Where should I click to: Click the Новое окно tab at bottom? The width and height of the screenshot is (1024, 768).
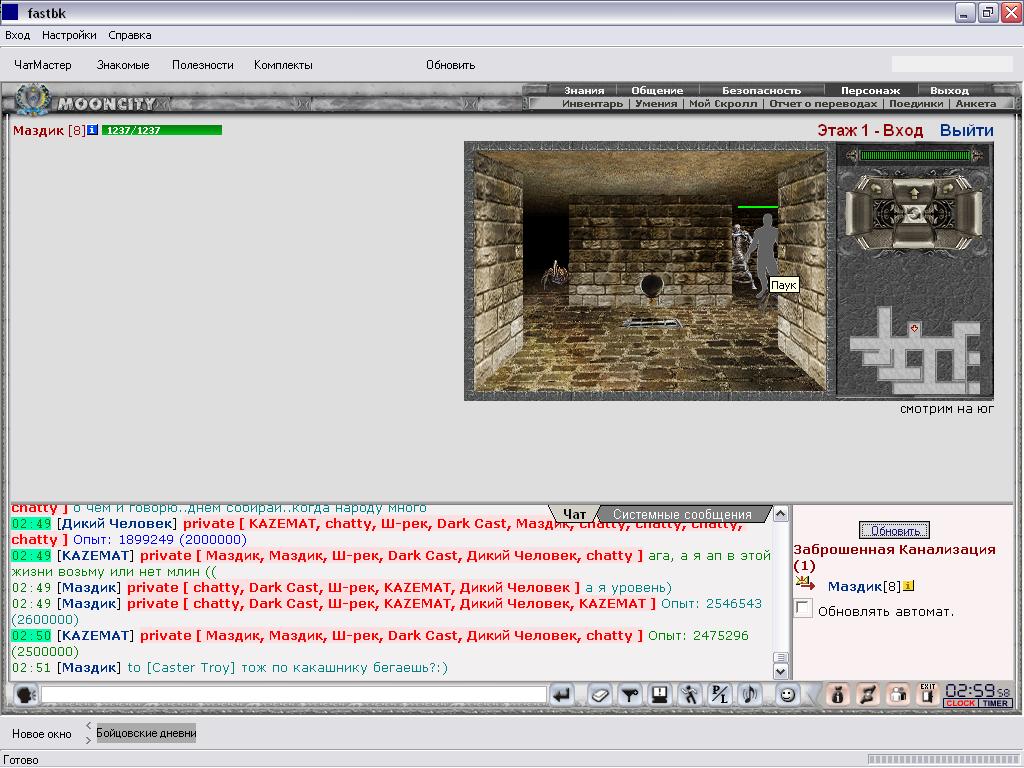tap(42, 734)
